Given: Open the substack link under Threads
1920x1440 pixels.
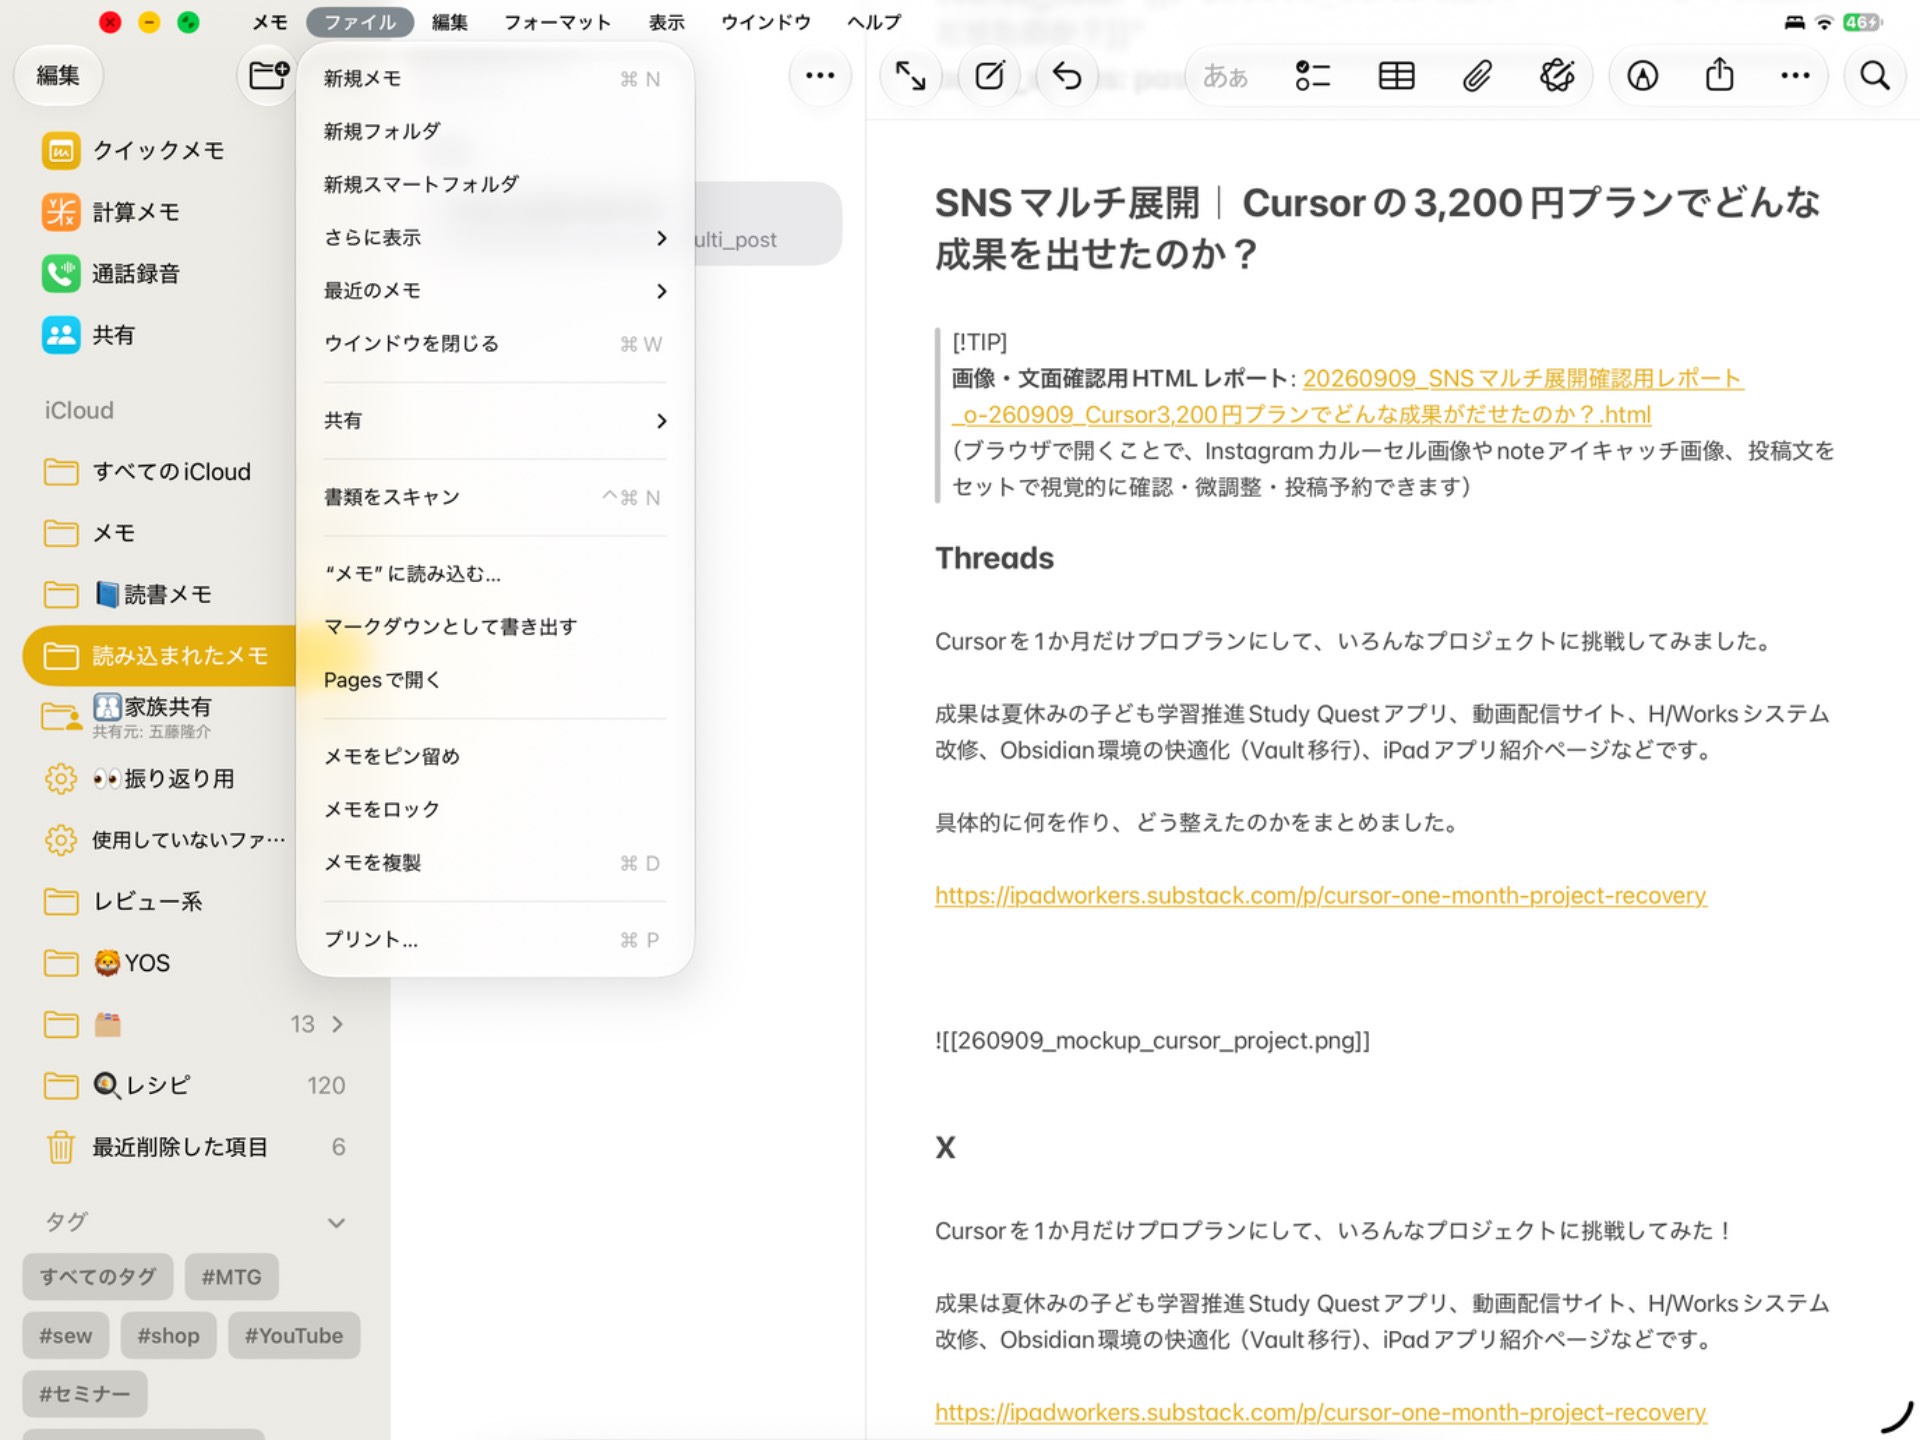Looking at the screenshot, I should click(x=1320, y=896).
